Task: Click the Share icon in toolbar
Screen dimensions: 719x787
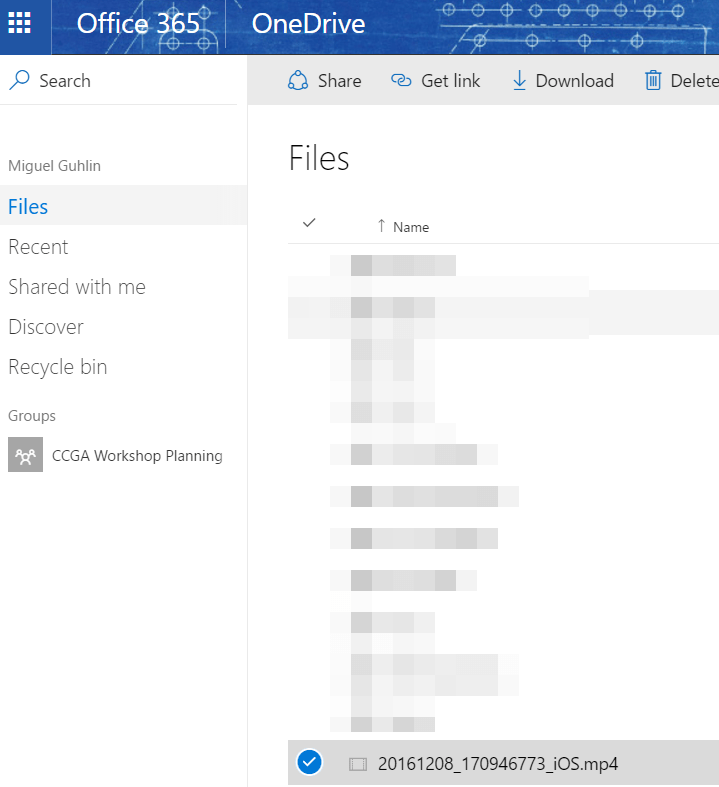Action: coord(298,80)
